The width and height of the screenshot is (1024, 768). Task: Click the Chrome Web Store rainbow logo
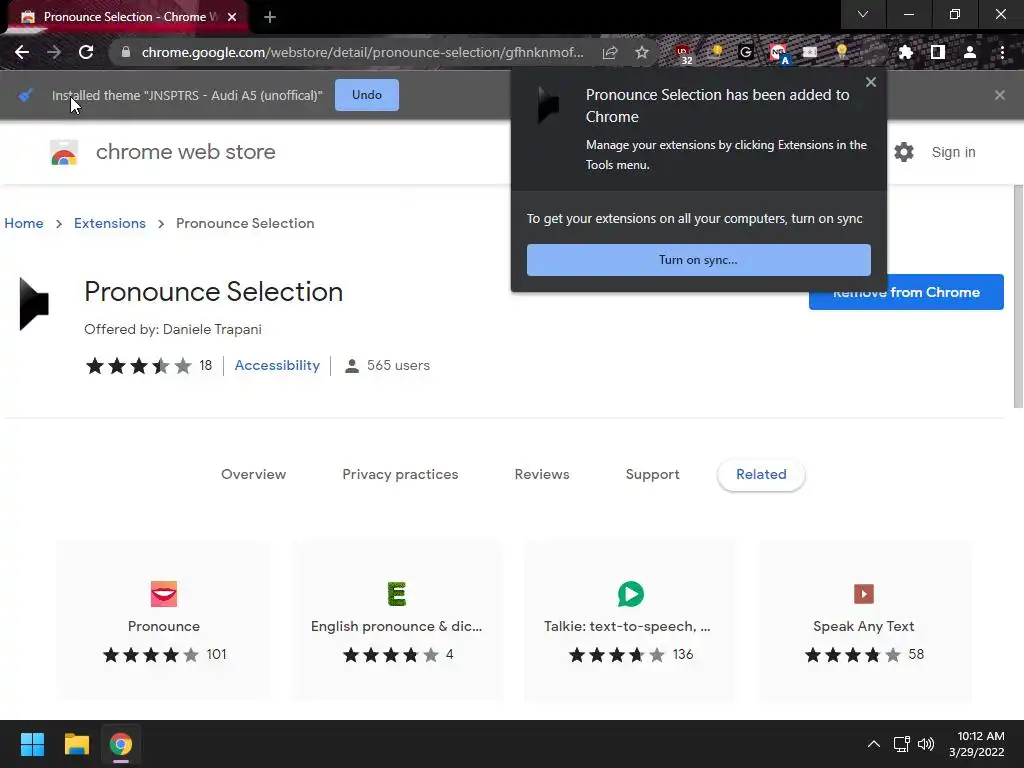coord(64,152)
